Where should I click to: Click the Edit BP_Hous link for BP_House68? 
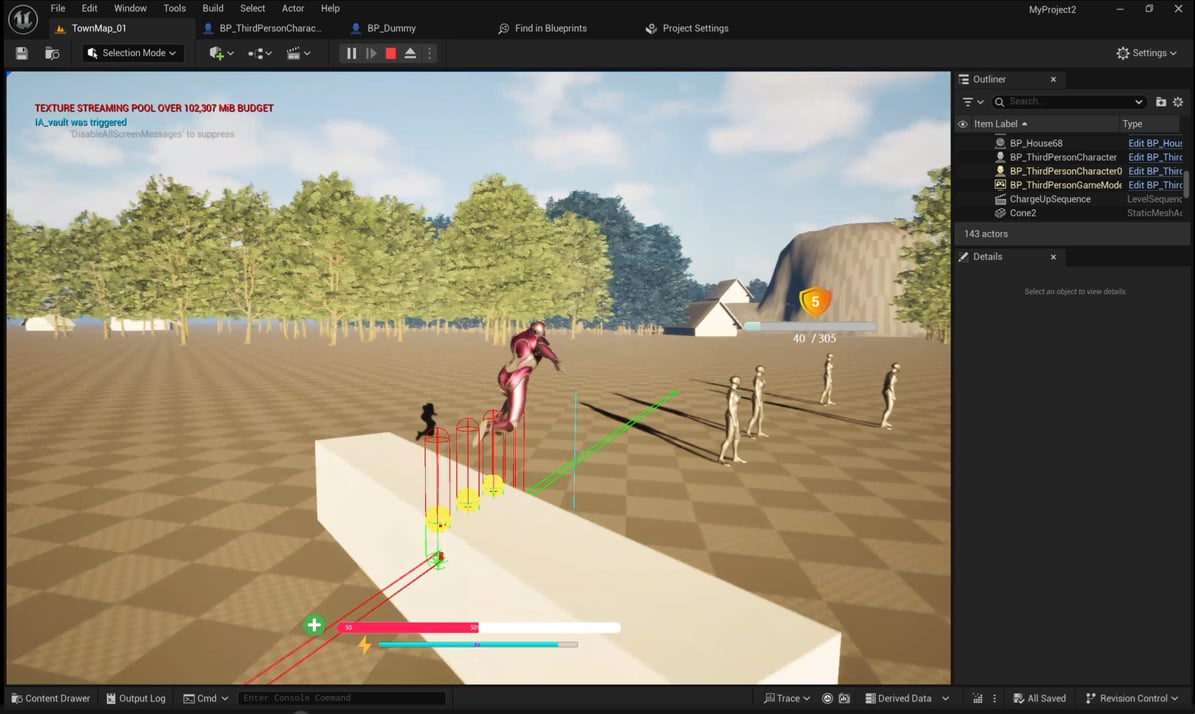pos(1155,143)
